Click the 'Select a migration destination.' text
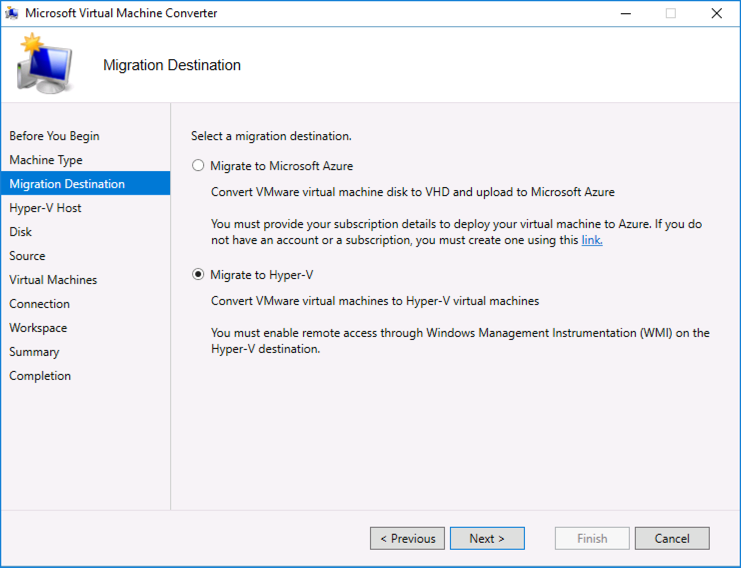The height and width of the screenshot is (568, 741). (x=271, y=136)
